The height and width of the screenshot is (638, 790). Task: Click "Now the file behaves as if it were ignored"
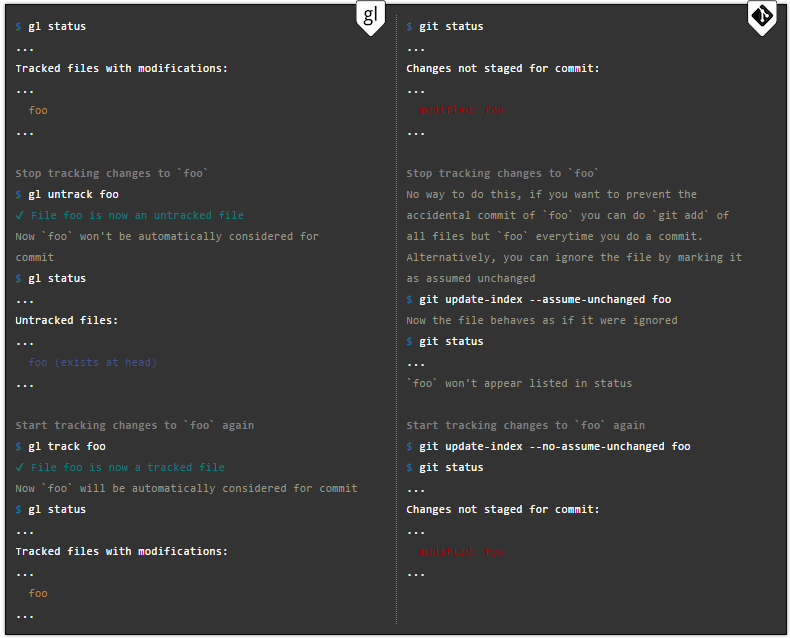(541, 320)
